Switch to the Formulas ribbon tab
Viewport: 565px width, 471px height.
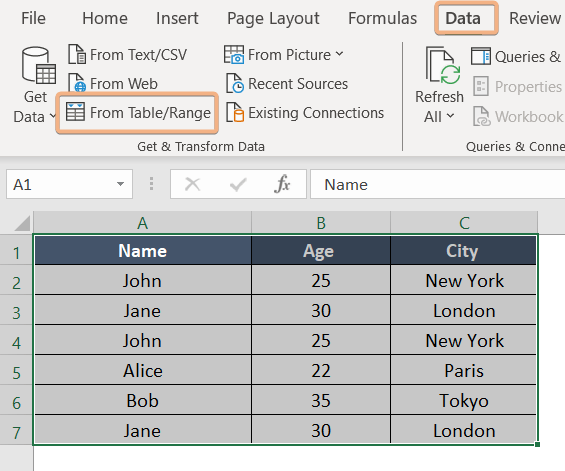382,18
